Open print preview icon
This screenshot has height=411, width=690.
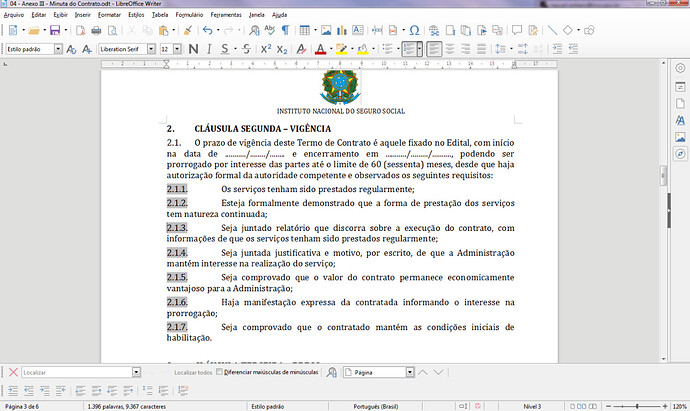click(112, 30)
